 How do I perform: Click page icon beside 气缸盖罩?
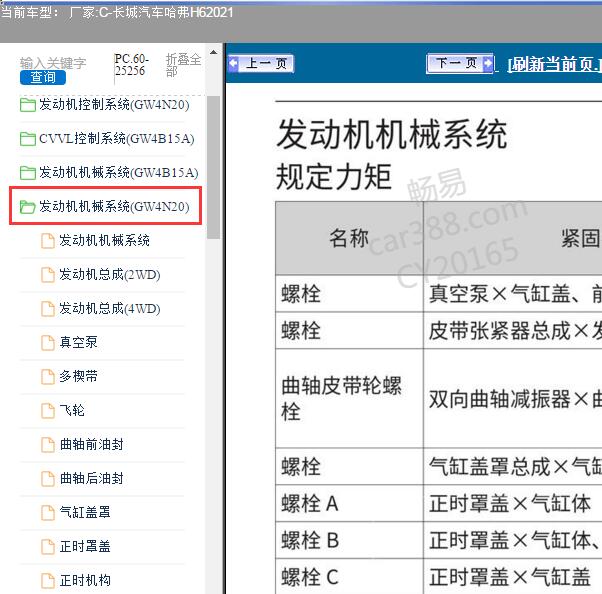(x=48, y=513)
